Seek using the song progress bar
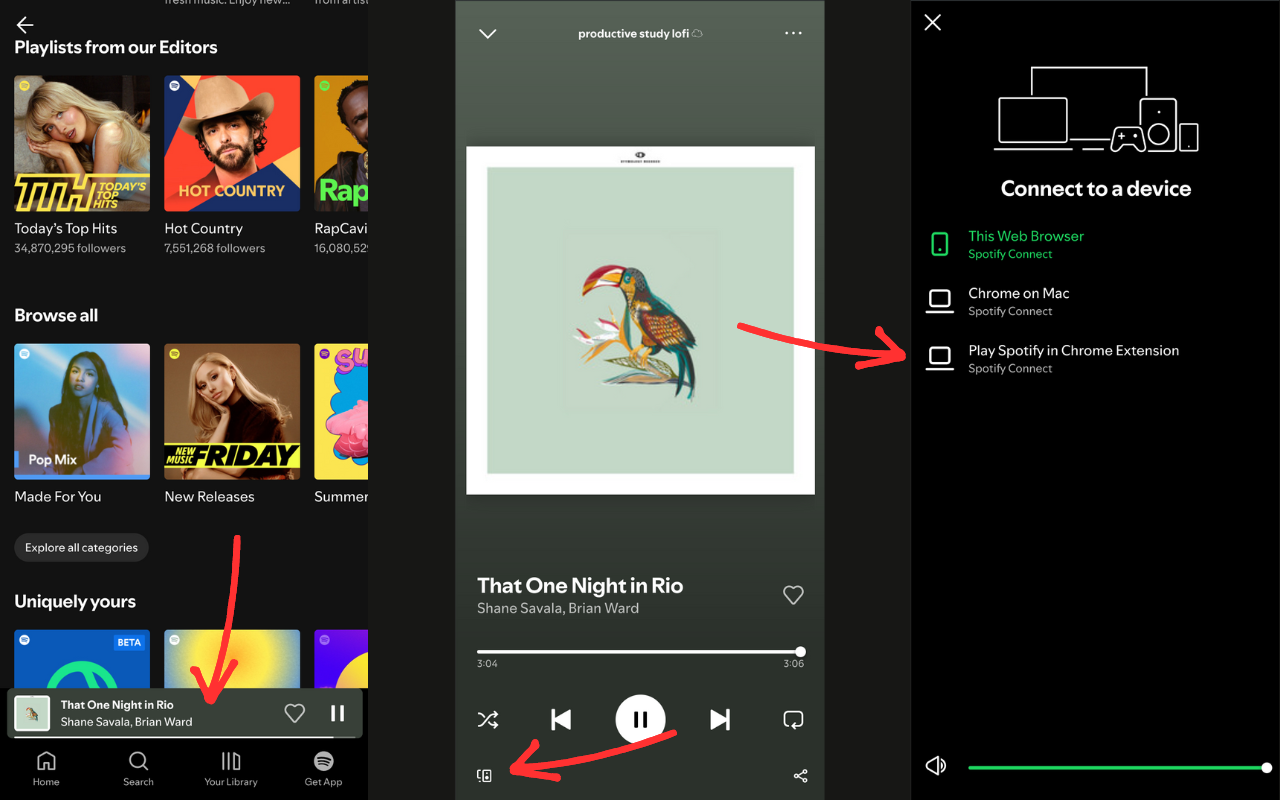The height and width of the screenshot is (800, 1280). pyautogui.click(x=640, y=652)
